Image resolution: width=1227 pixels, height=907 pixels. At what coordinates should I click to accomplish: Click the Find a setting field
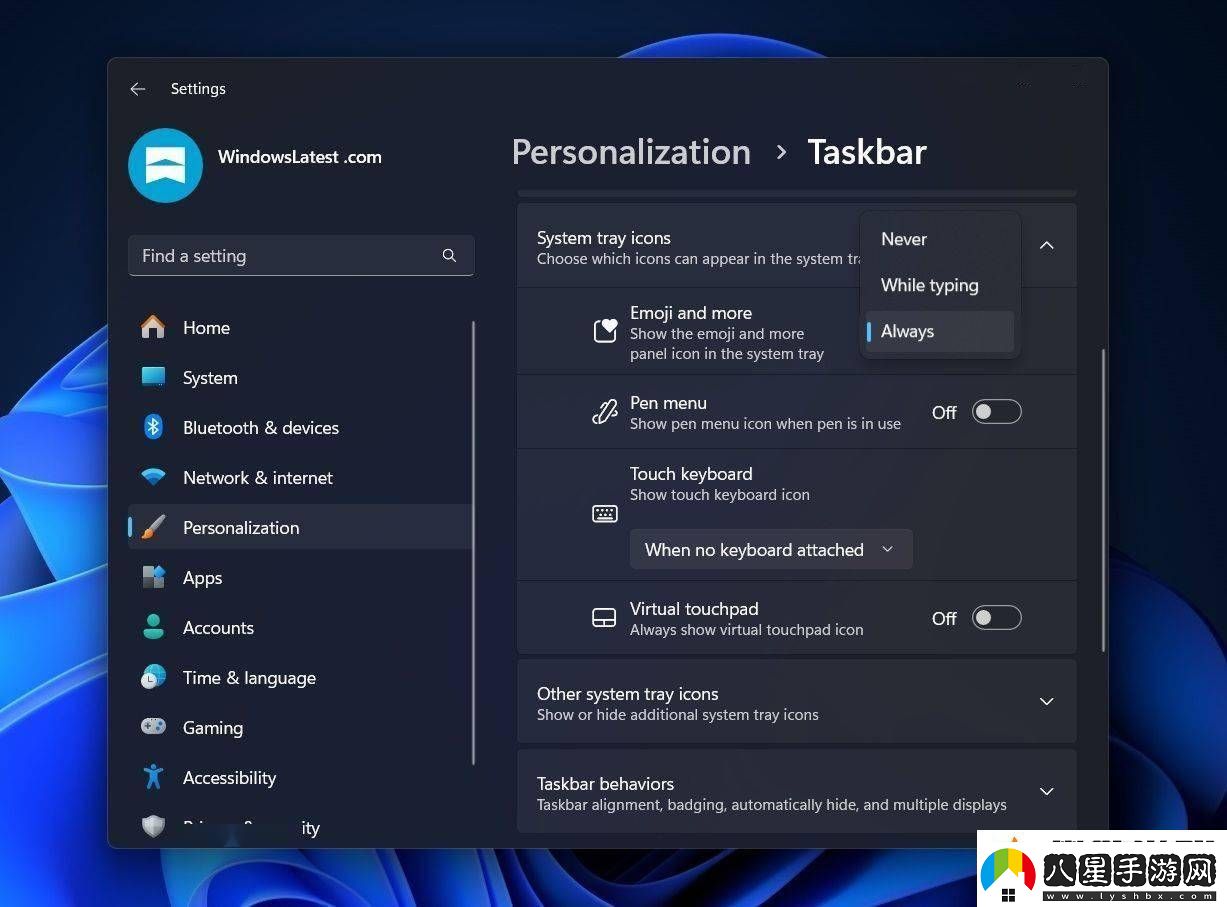[x=285, y=256]
